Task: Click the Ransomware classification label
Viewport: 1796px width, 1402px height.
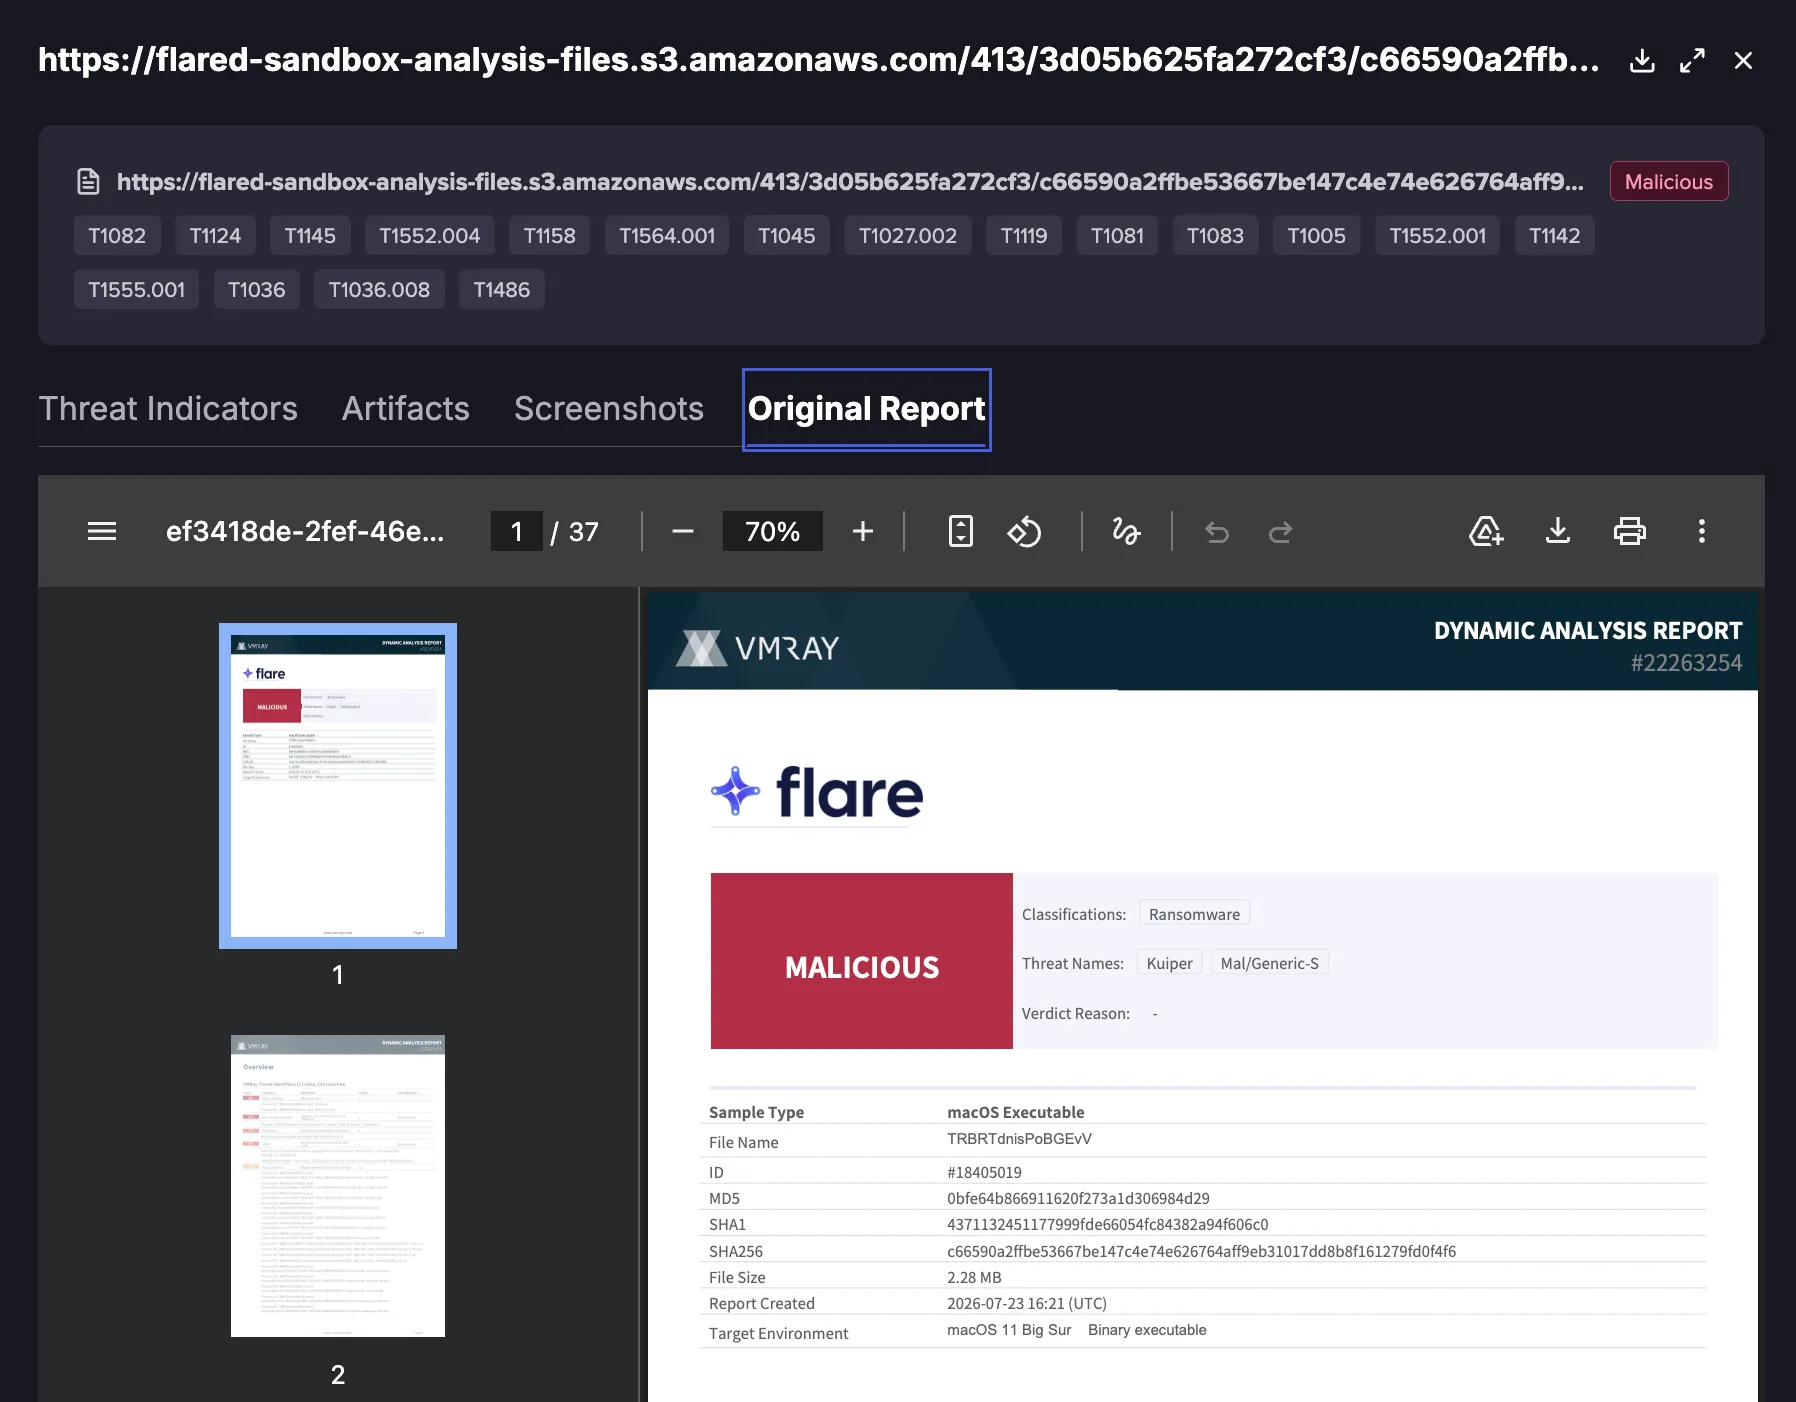Action: tap(1194, 914)
